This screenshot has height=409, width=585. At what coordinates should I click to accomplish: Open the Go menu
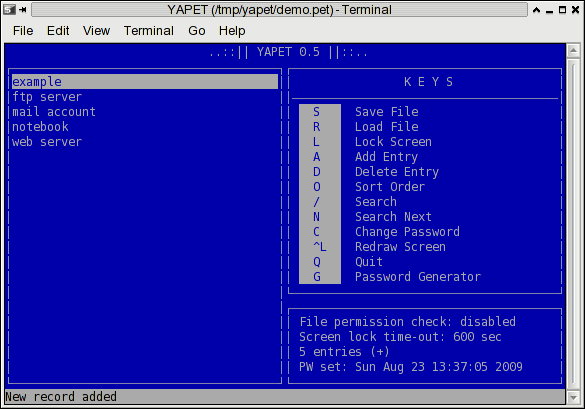click(197, 31)
